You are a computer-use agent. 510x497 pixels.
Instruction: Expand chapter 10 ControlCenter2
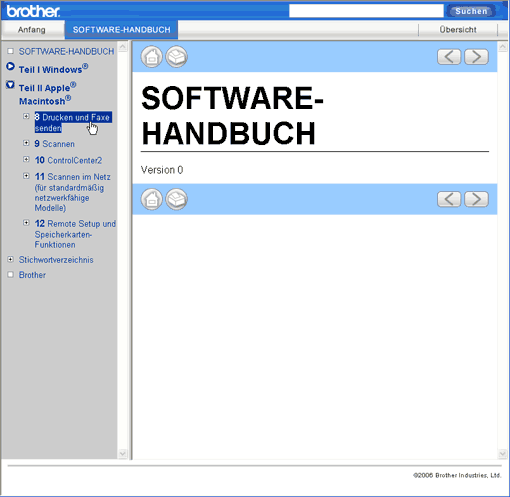pyautogui.click(x=26, y=159)
